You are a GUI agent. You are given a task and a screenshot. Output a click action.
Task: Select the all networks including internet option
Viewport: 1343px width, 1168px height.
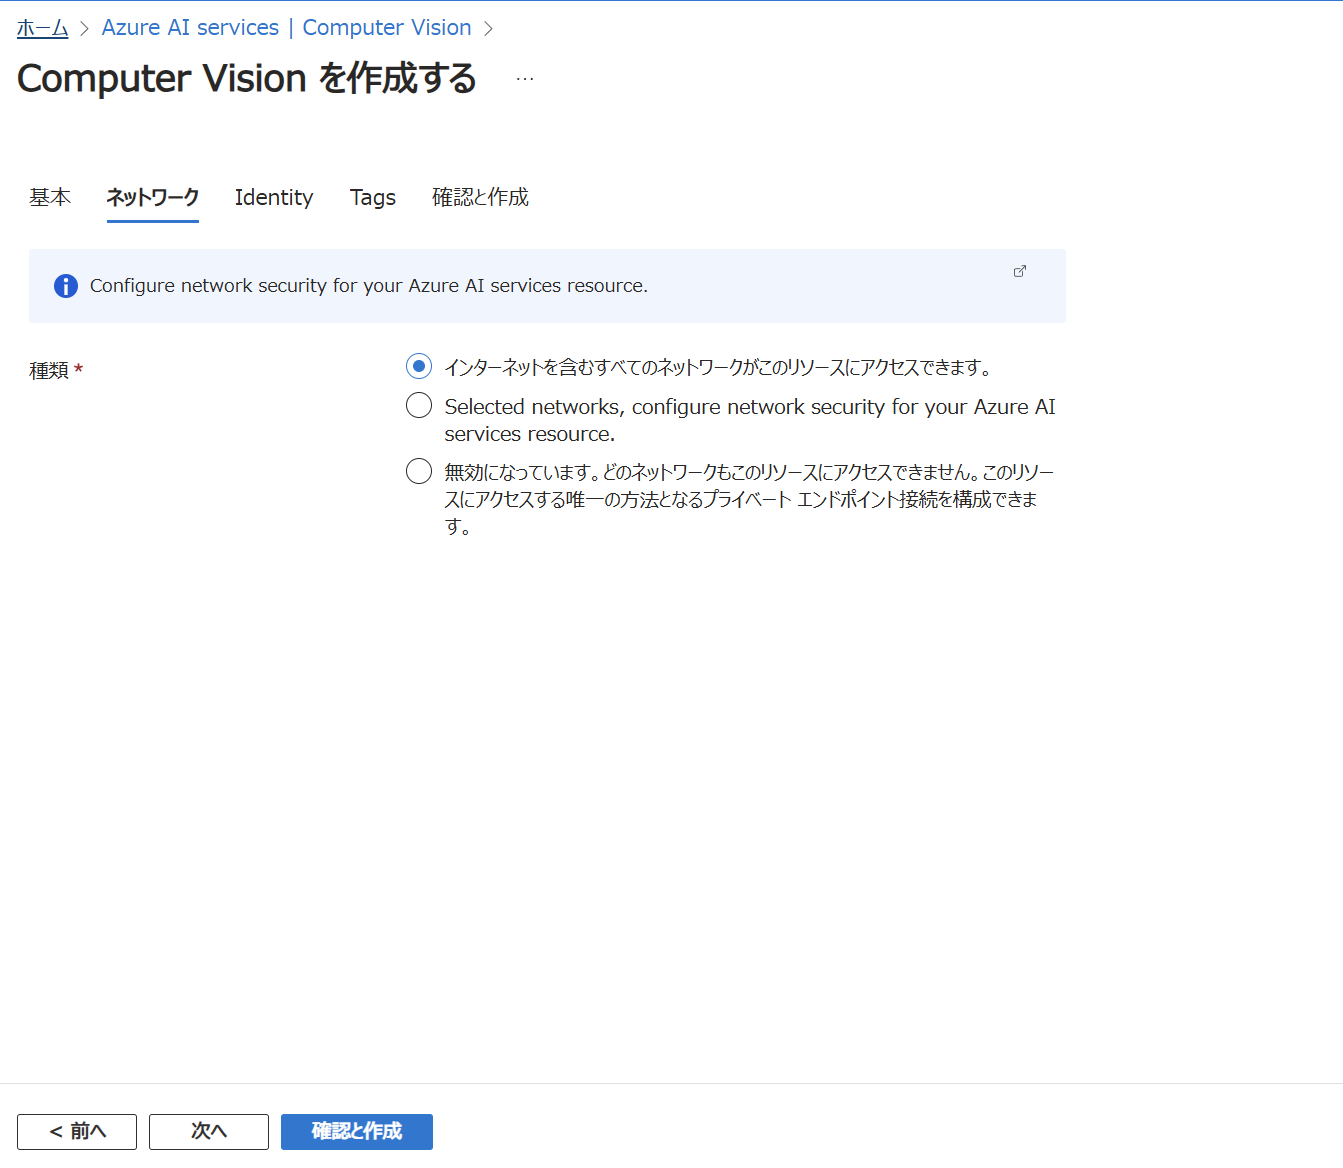click(419, 367)
